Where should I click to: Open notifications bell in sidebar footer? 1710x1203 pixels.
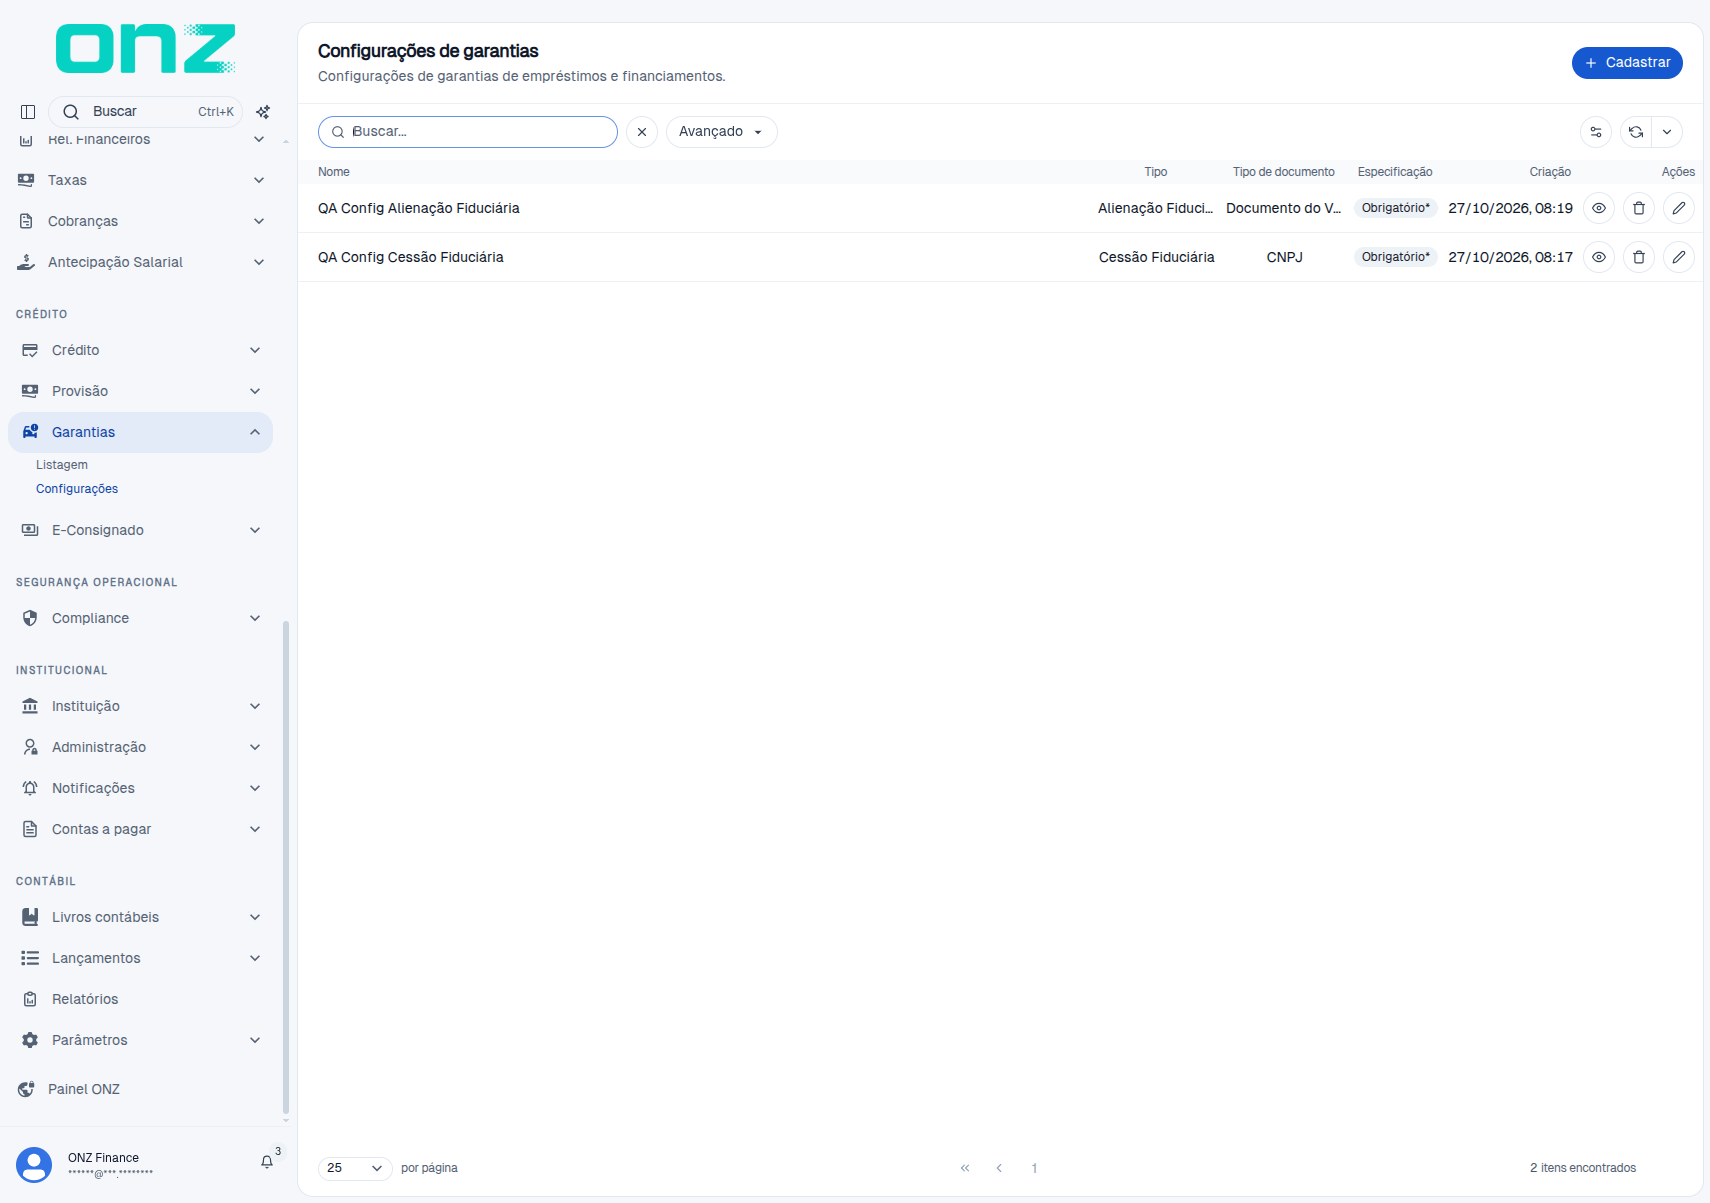coord(267,1162)
